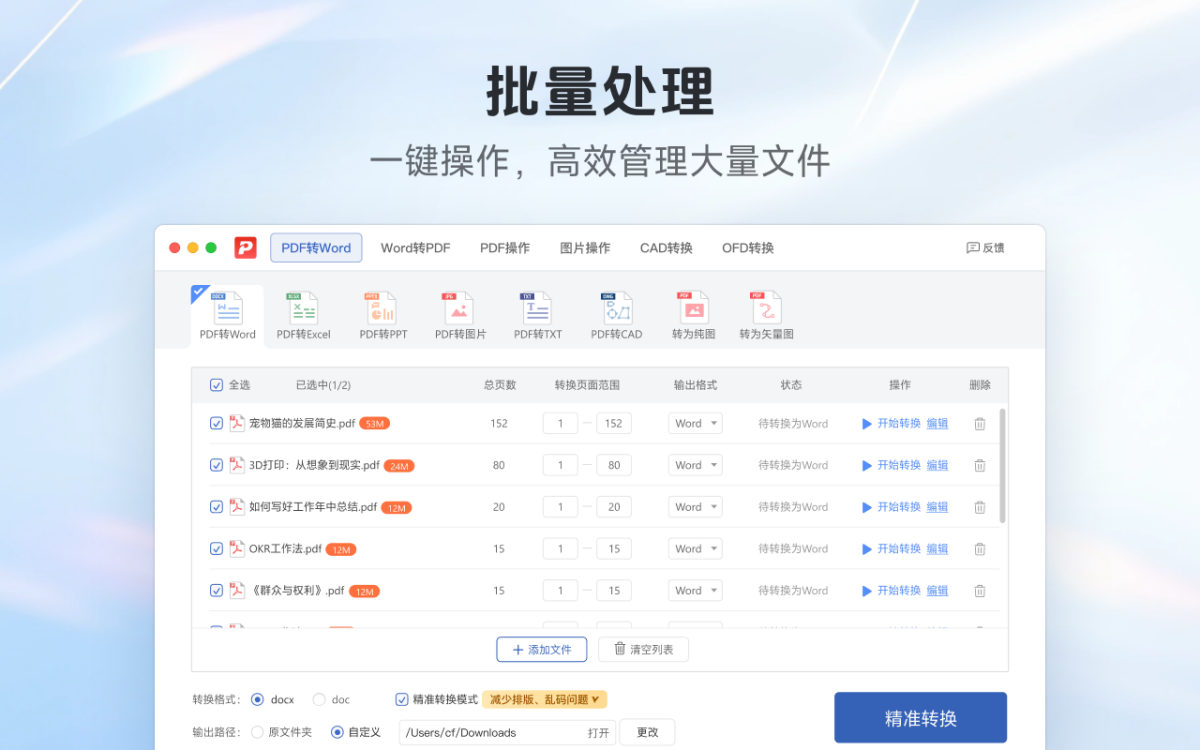The image size is (1200, 750).
Task: Switch to PDF转Word top tab
Action: [316, 248]
